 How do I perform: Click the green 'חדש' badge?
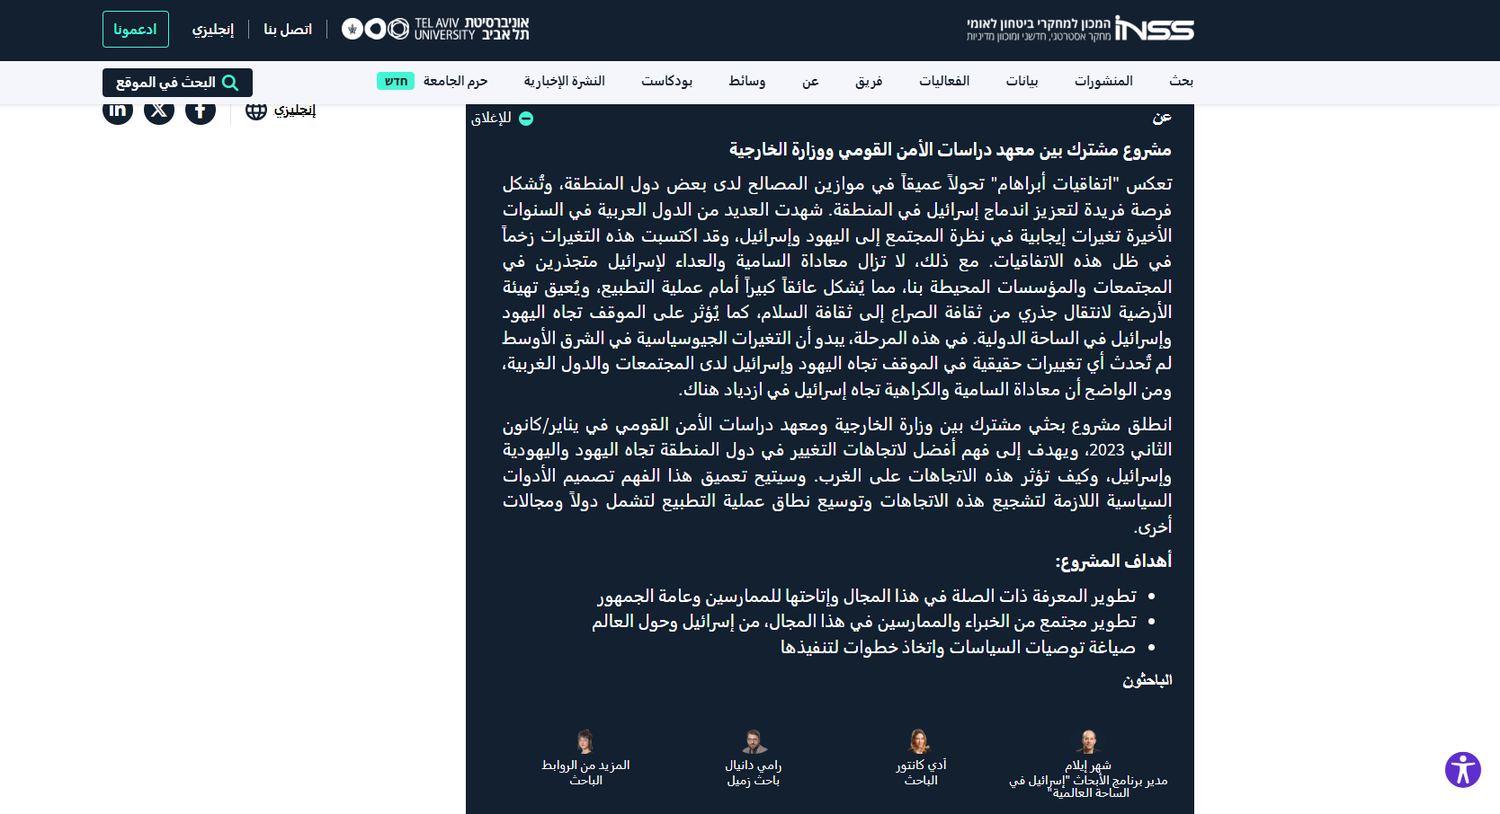click(396, 81)
